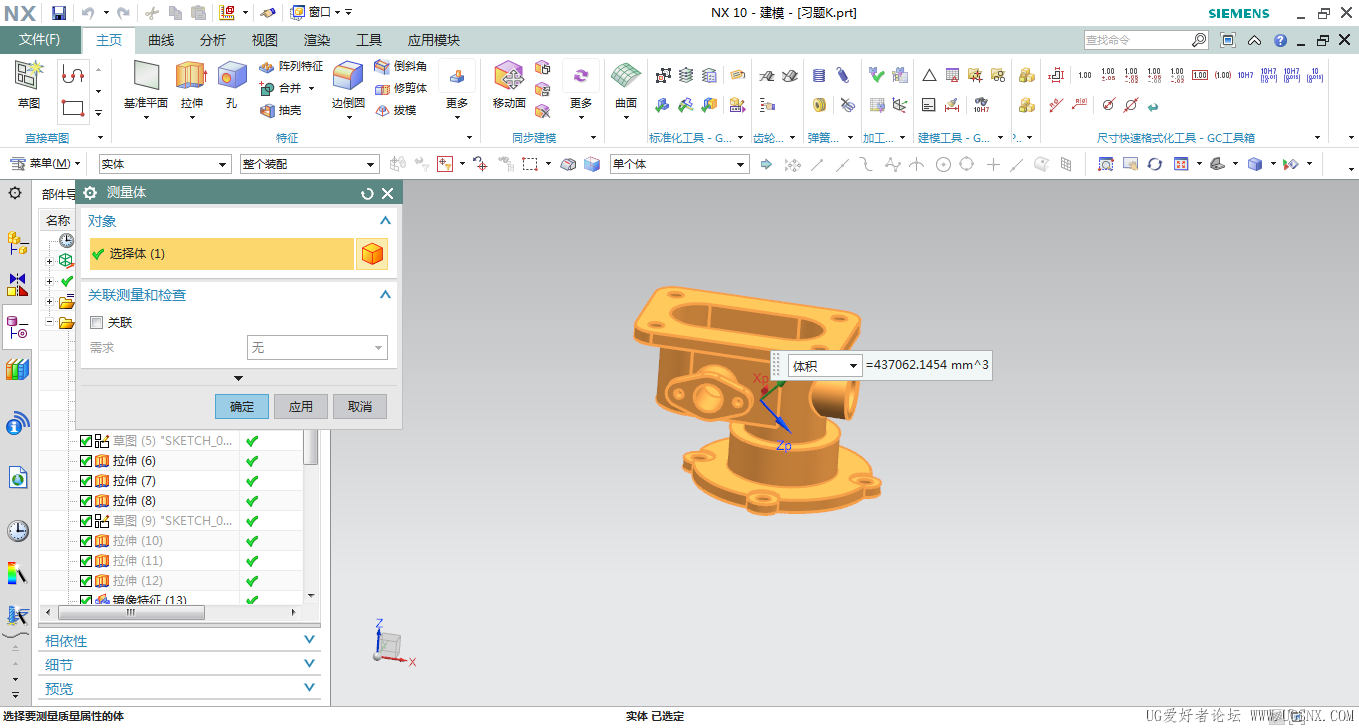Click the 查找命令 search field
The width and height of the screenshot is (1359, 728).
click(1146, 40)
